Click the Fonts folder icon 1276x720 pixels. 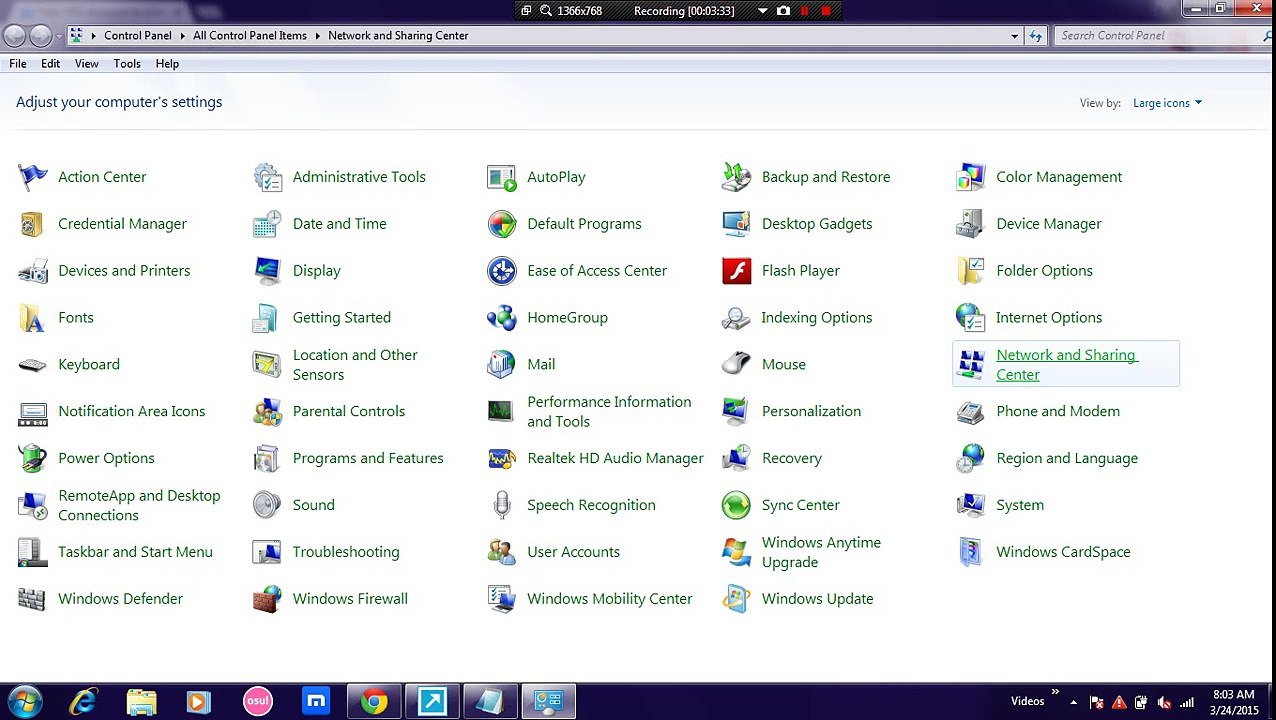(x=33, y=318)
